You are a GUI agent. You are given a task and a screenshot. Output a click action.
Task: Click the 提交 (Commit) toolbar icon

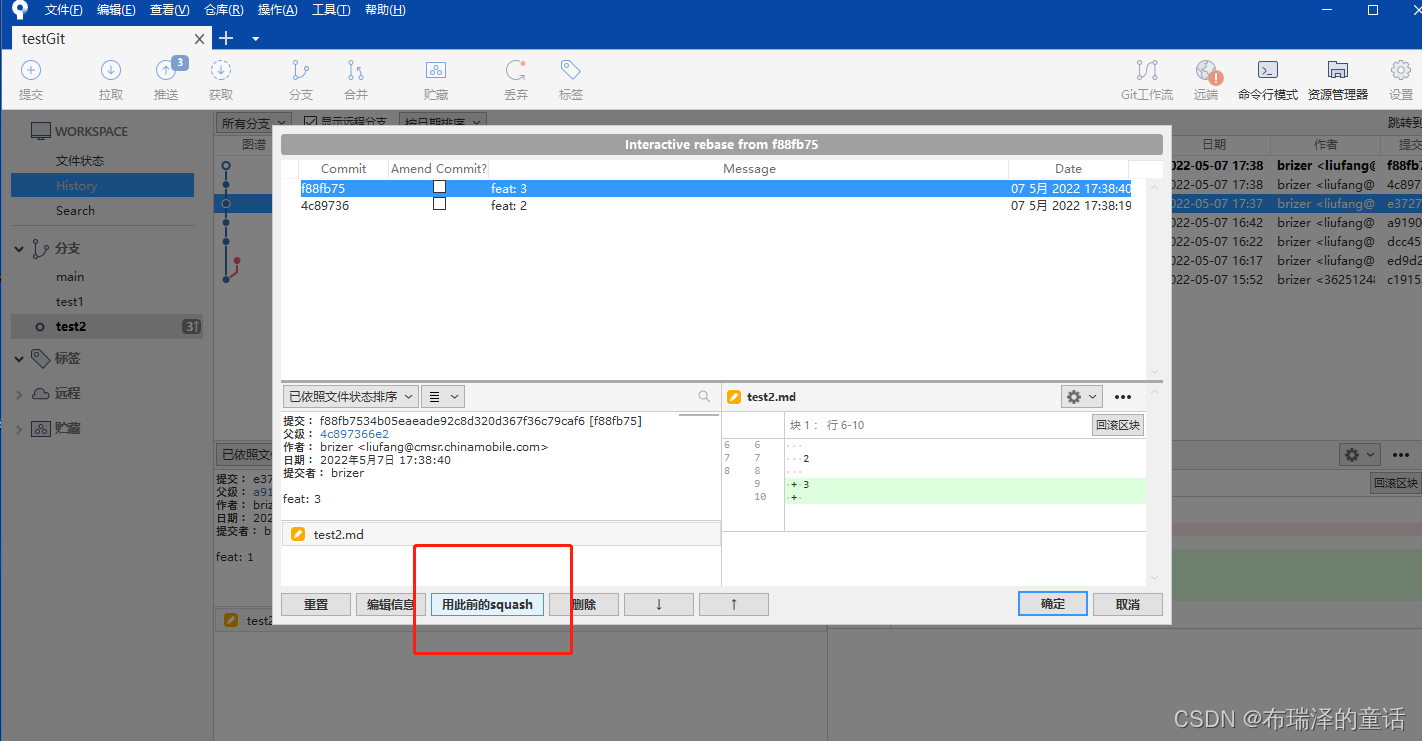31,80
